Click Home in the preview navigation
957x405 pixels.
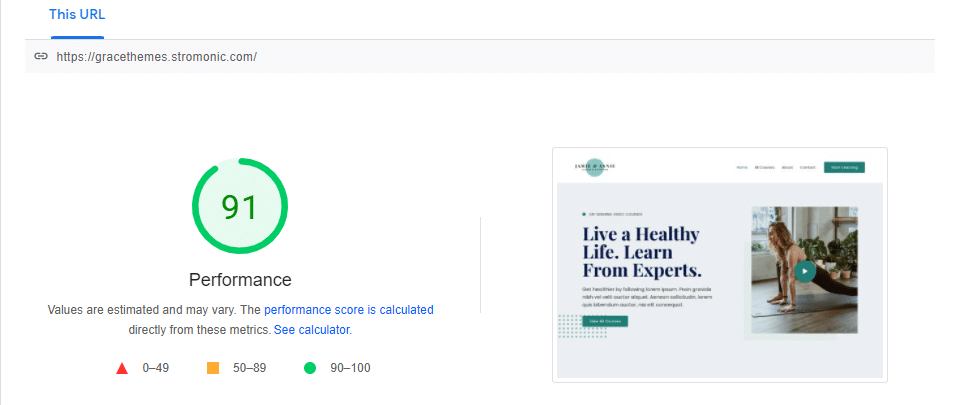tap(742, 167)
